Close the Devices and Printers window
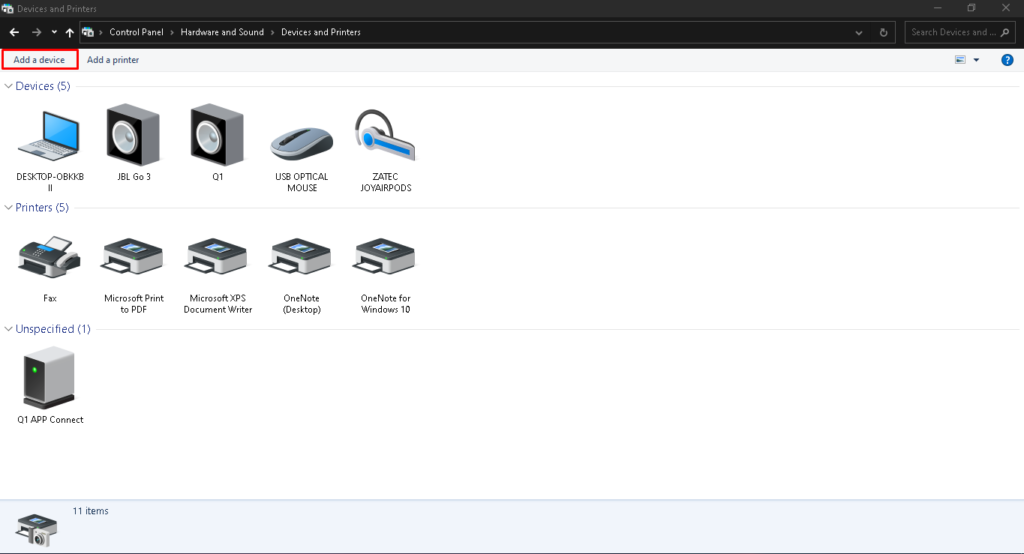Screen dimensions: 1024x554 1006,8
